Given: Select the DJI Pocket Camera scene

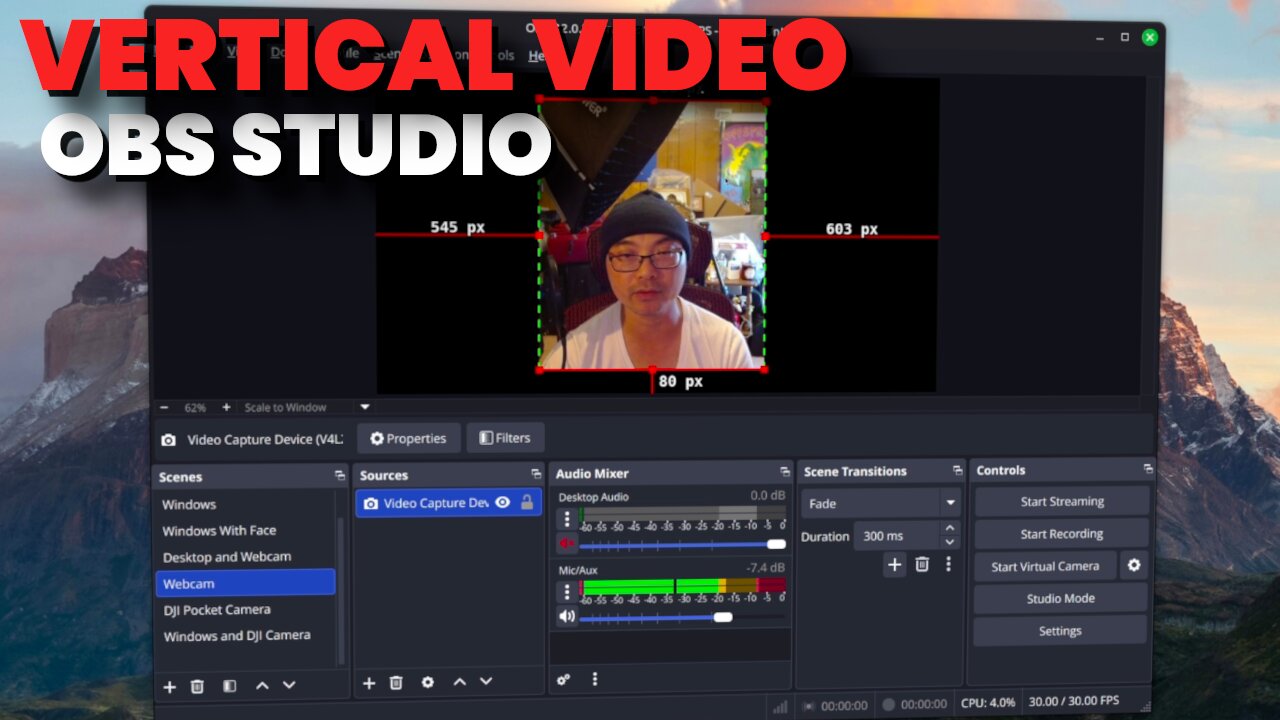Looking at the screenshot, I should click(x=245, y=609).
